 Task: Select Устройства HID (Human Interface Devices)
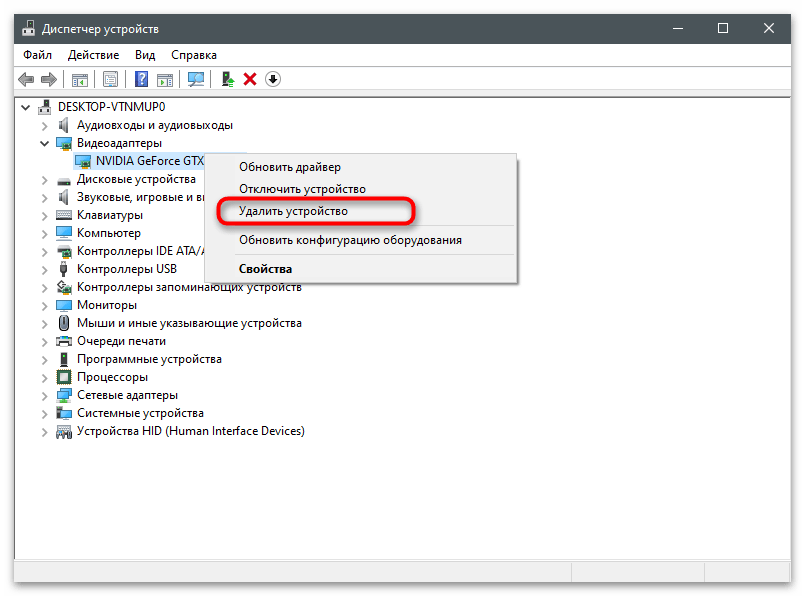click(191, 431)
